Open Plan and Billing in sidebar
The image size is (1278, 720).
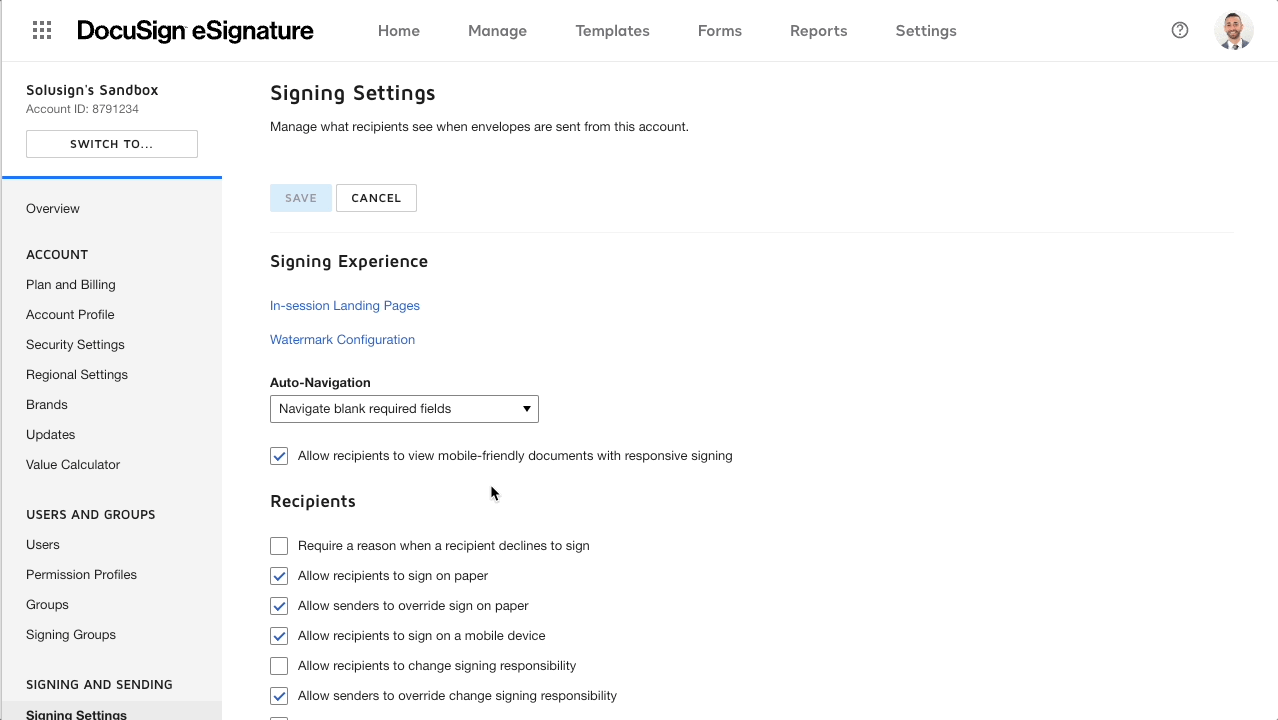pyautogui.click(x=71, y=285)
